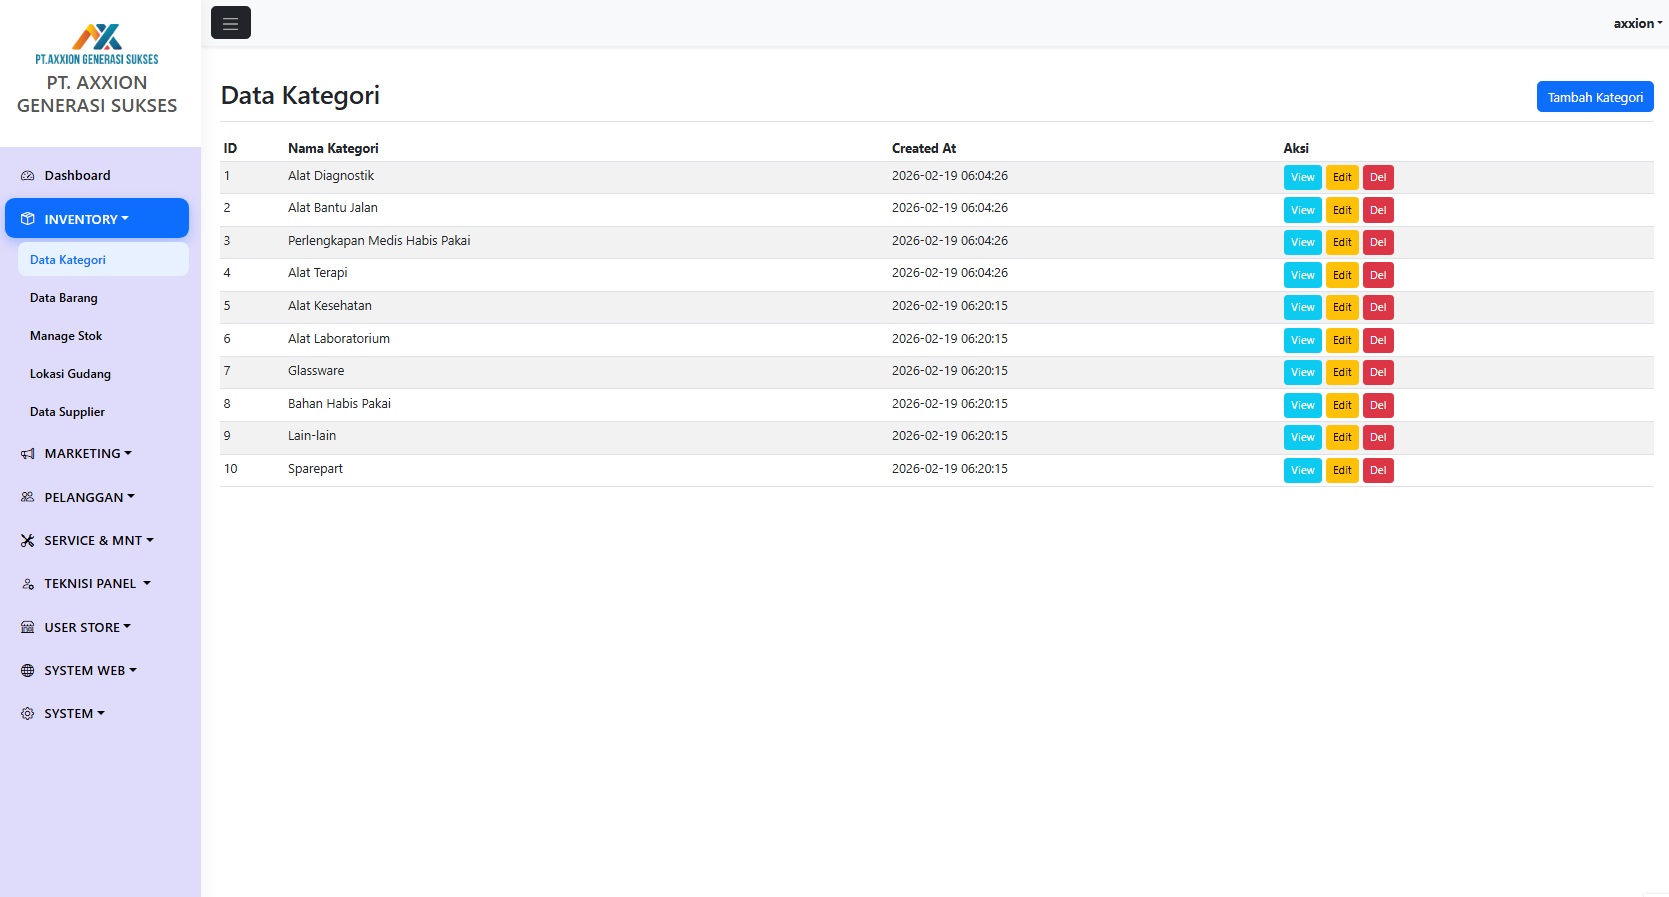This screenshot has height=897, width=1669.
Task: Click the System Web globe icon
Action: click(x=28, y=671)
